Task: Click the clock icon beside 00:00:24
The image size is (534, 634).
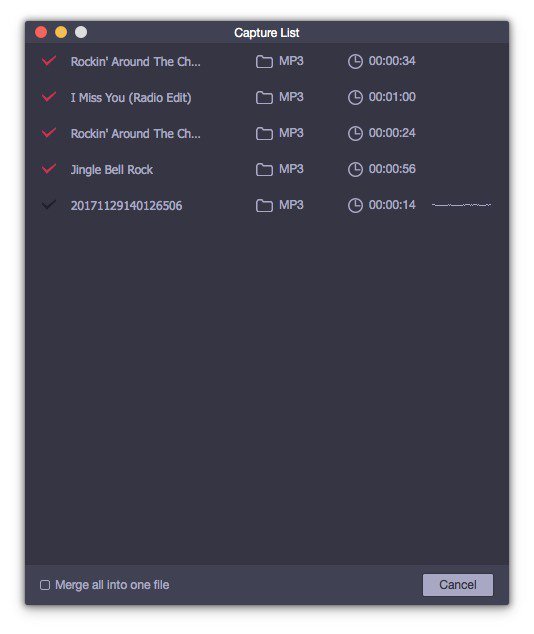Action: 355,133
